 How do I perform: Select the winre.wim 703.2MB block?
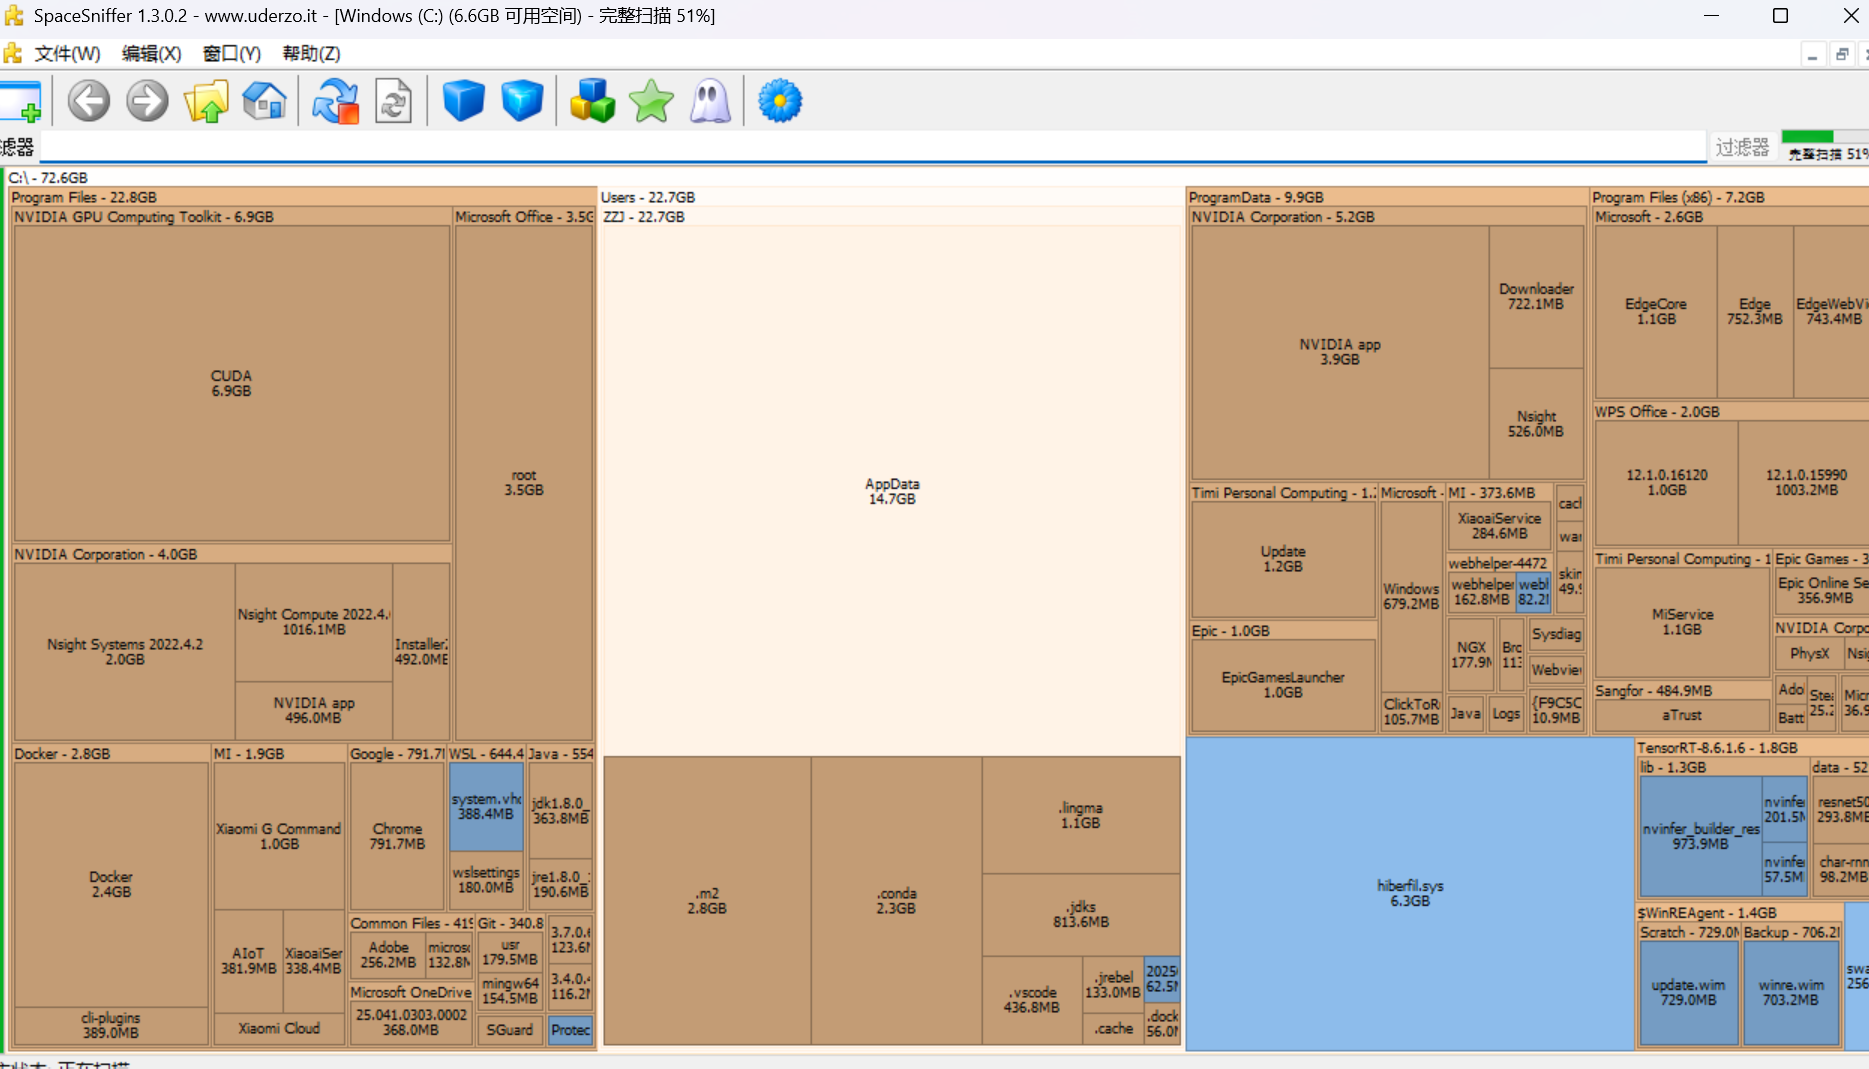coord(1791,992)
